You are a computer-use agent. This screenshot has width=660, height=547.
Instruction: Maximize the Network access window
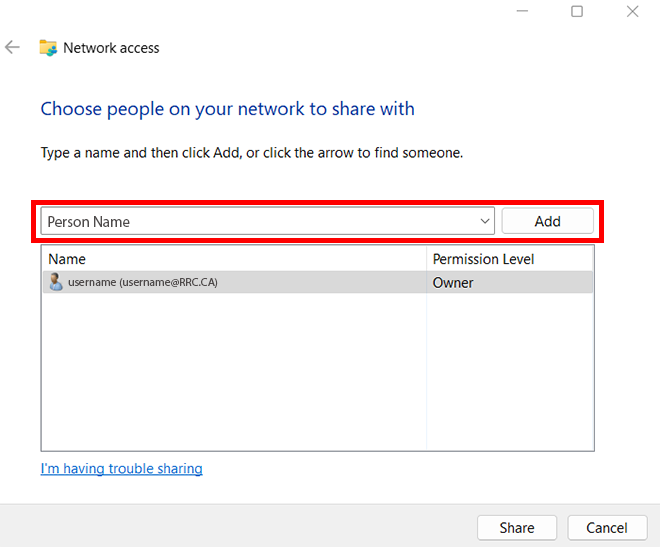(x=577, y=12)
